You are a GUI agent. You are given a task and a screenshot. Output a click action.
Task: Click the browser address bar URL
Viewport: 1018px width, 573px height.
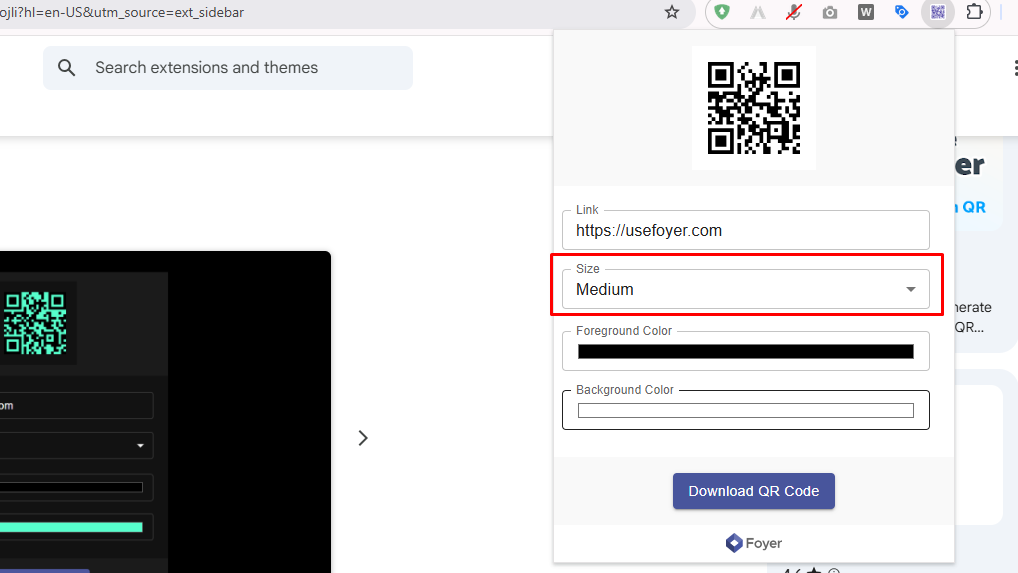122,12
